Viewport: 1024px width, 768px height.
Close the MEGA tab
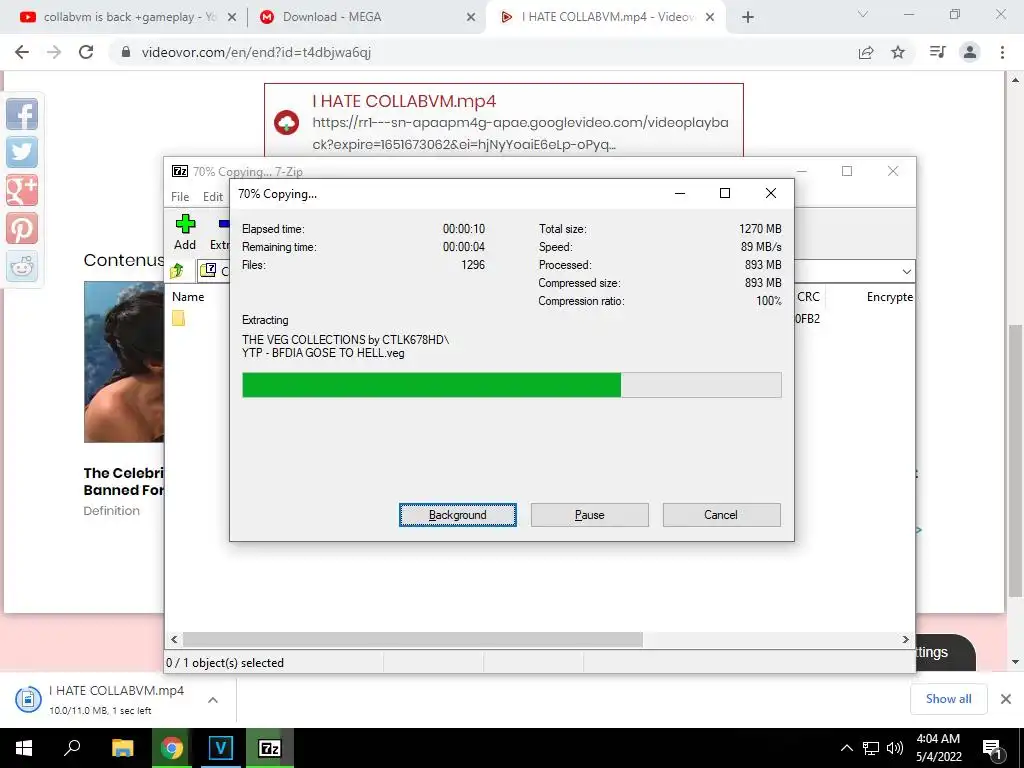(471, 18)
